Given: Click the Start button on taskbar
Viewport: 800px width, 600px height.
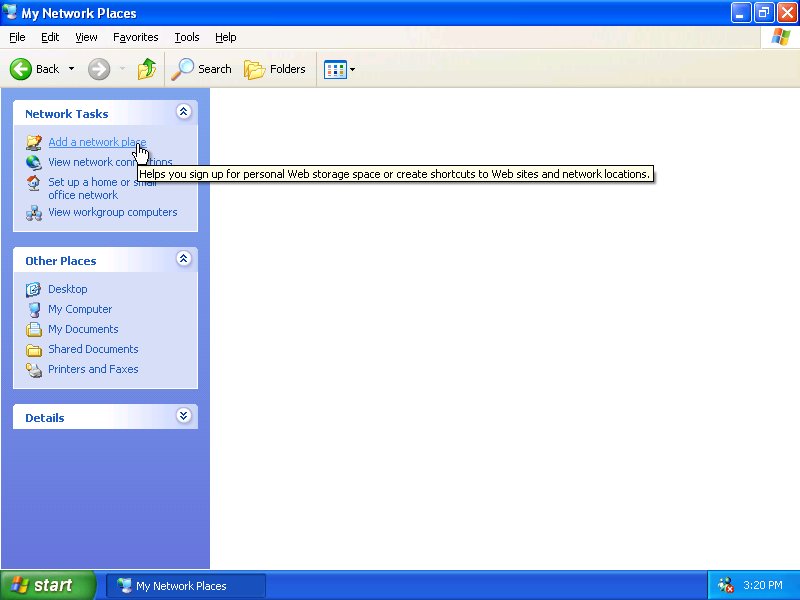Looking at the screenshot, I should pyautogui.click(x=47, y=585).
